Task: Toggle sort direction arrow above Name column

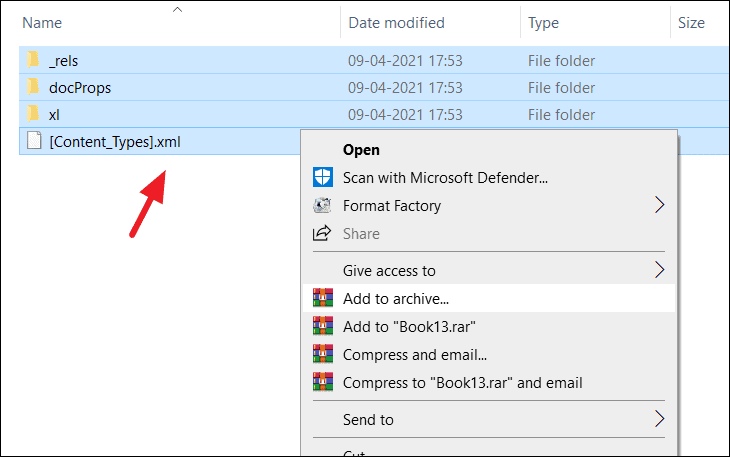Action: tap(177, 9)
